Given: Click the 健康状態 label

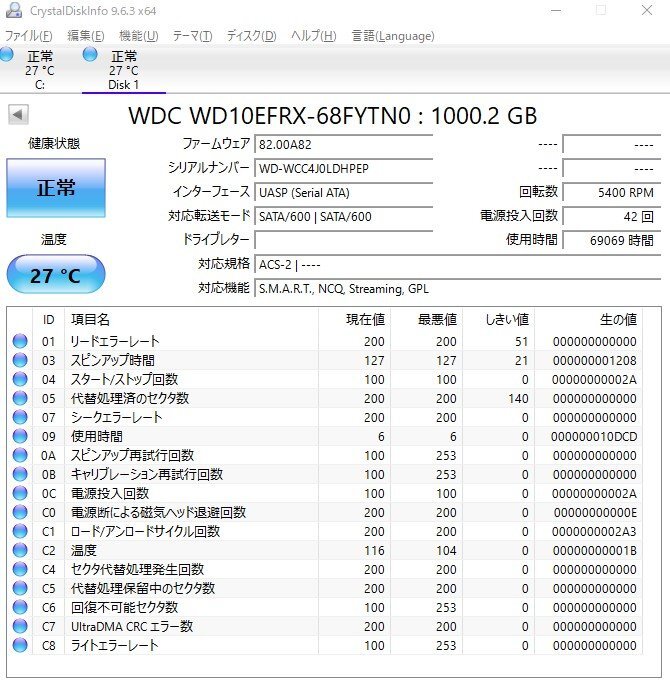Looking at the screenshot, I should 54,143.
